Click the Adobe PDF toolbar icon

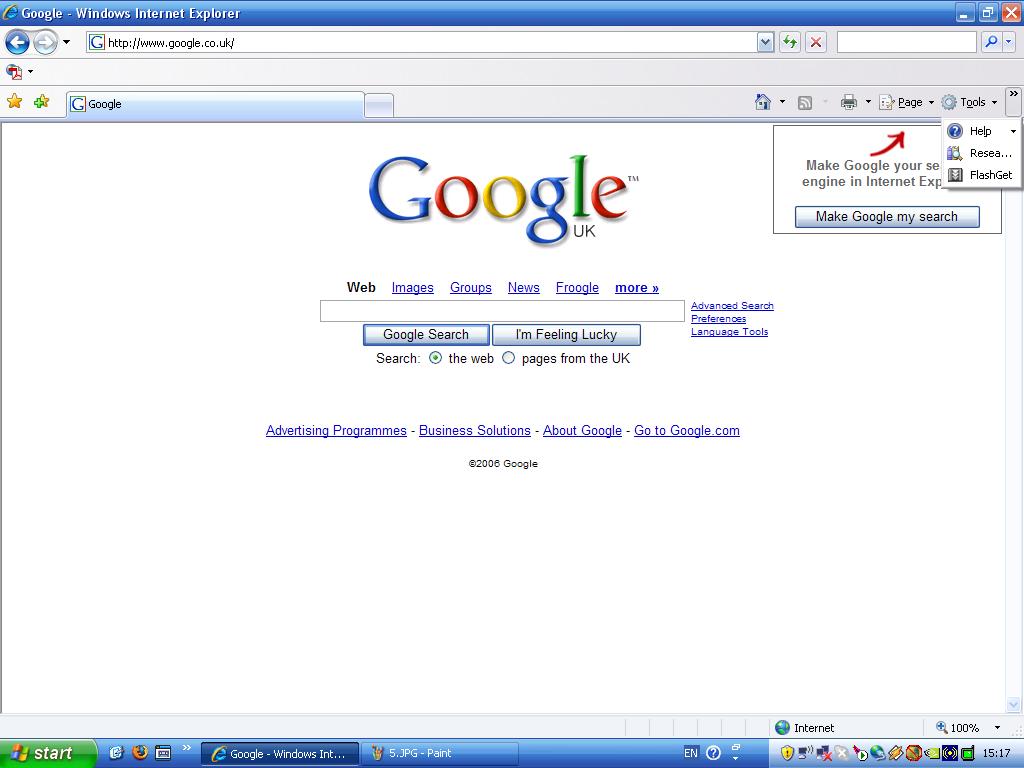tap(14, 71)
